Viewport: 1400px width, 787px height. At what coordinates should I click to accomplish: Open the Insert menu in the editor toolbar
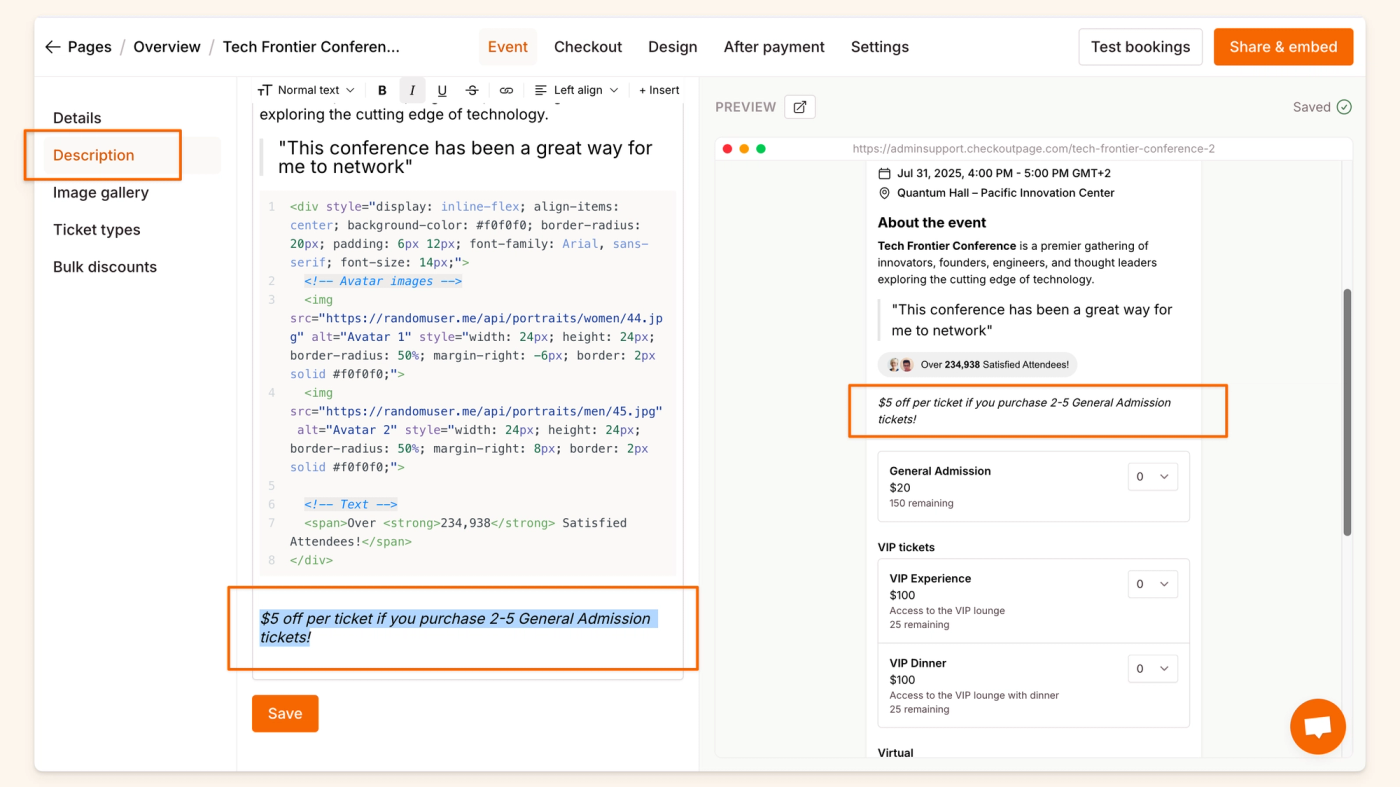659,90
